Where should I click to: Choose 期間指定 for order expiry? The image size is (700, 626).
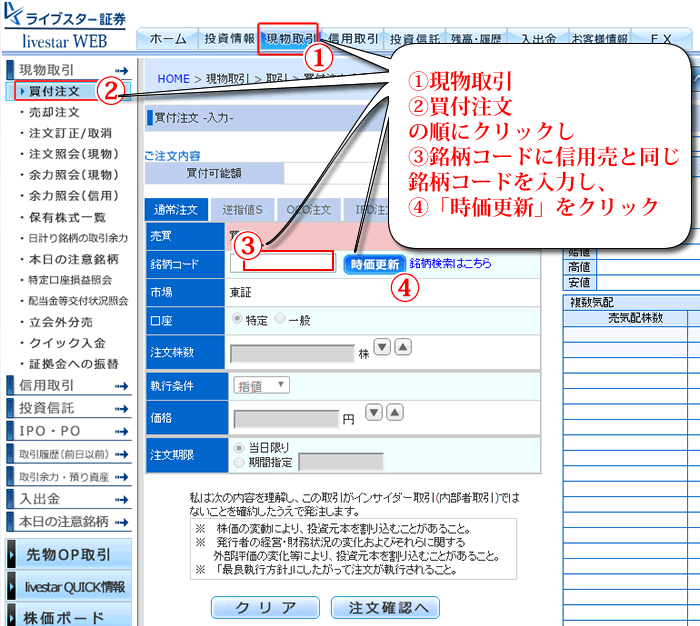tap(237, 462)
